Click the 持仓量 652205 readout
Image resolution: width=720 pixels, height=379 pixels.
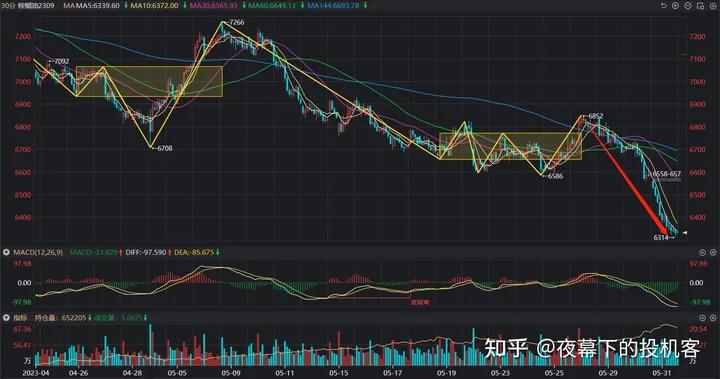60,317
